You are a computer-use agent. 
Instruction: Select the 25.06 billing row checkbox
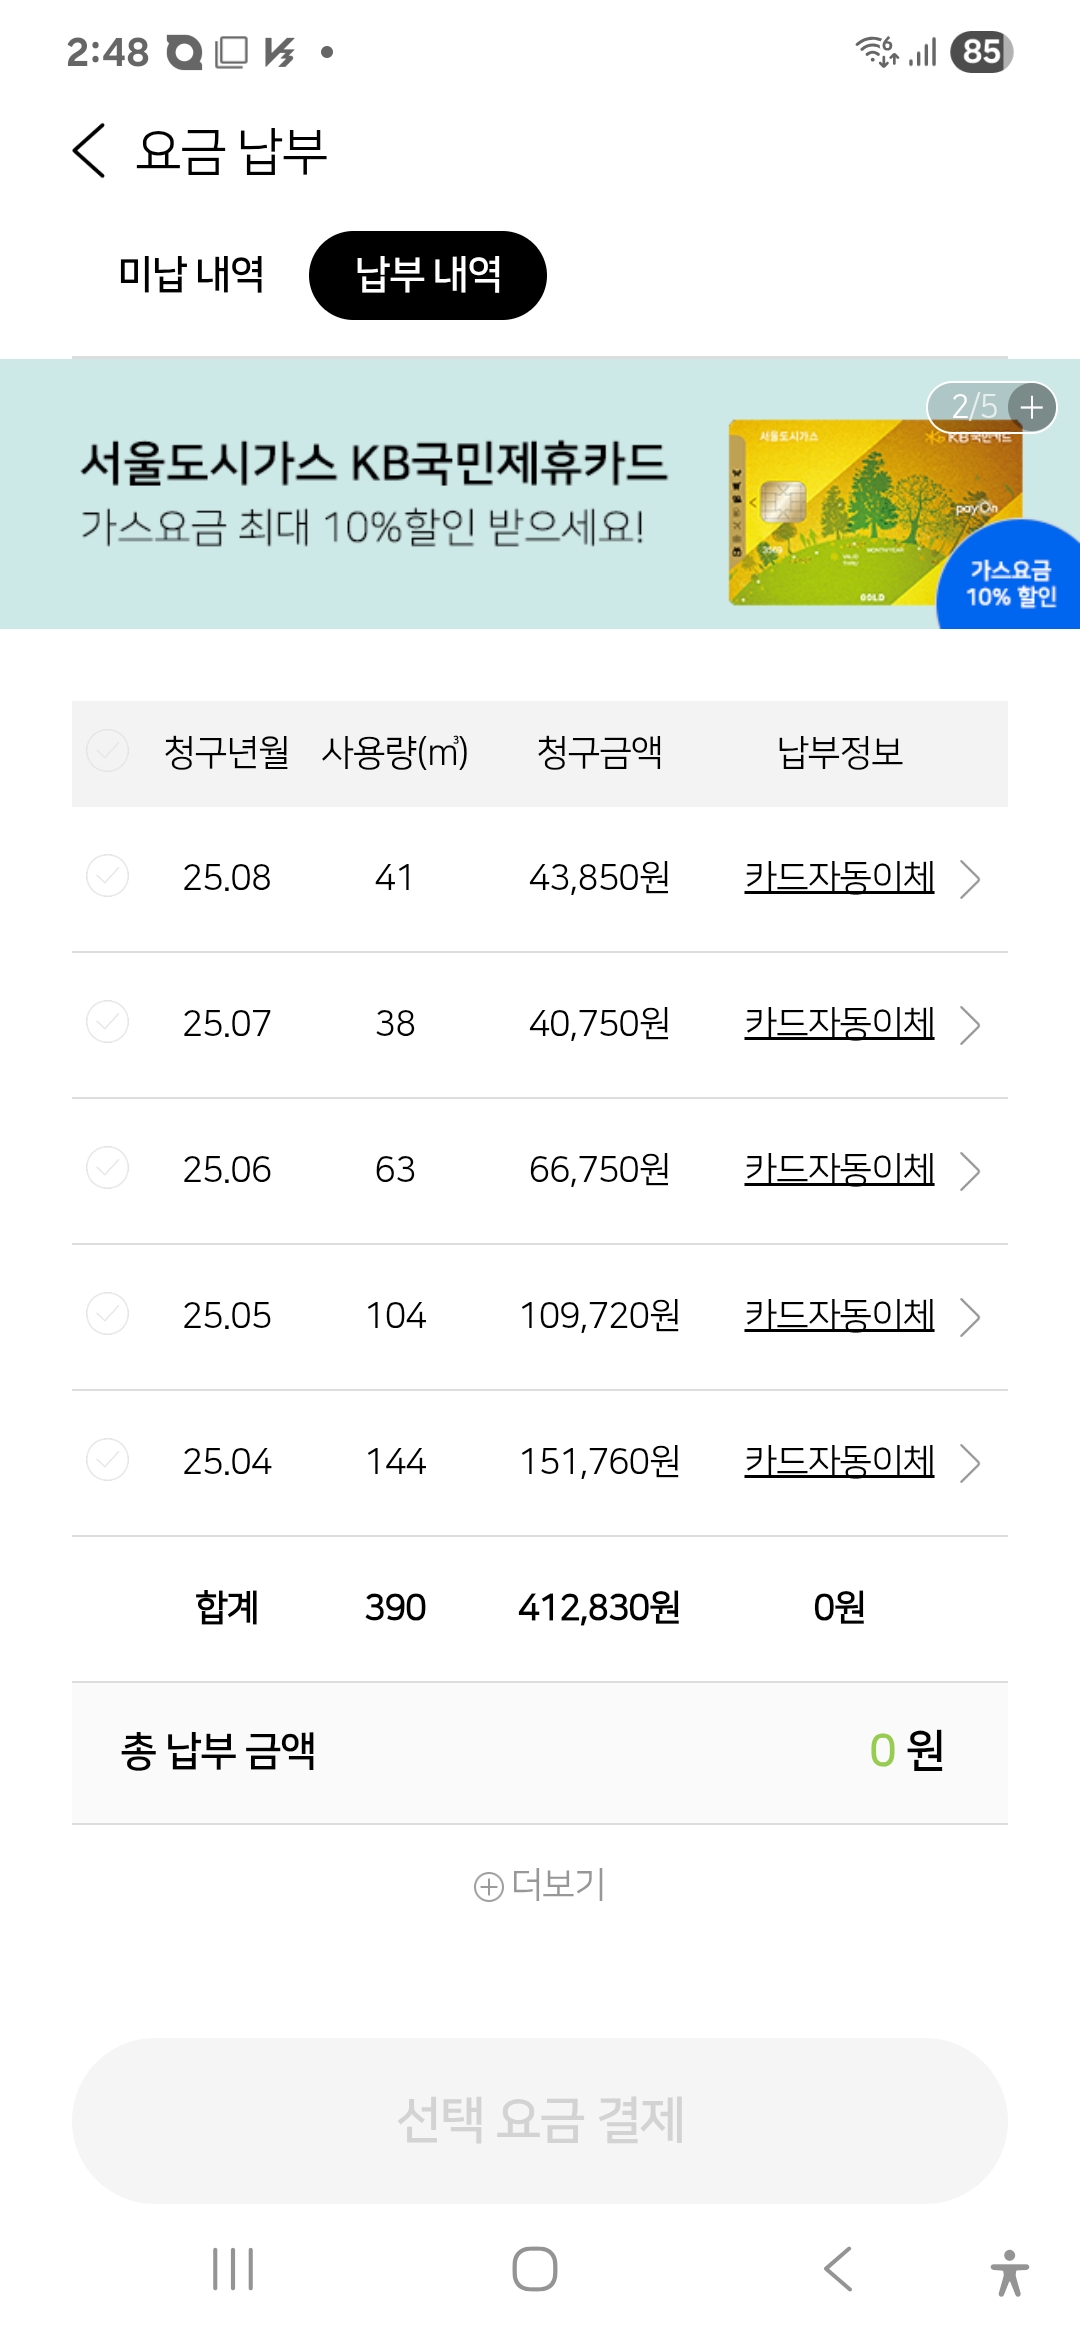(107, 1168)
